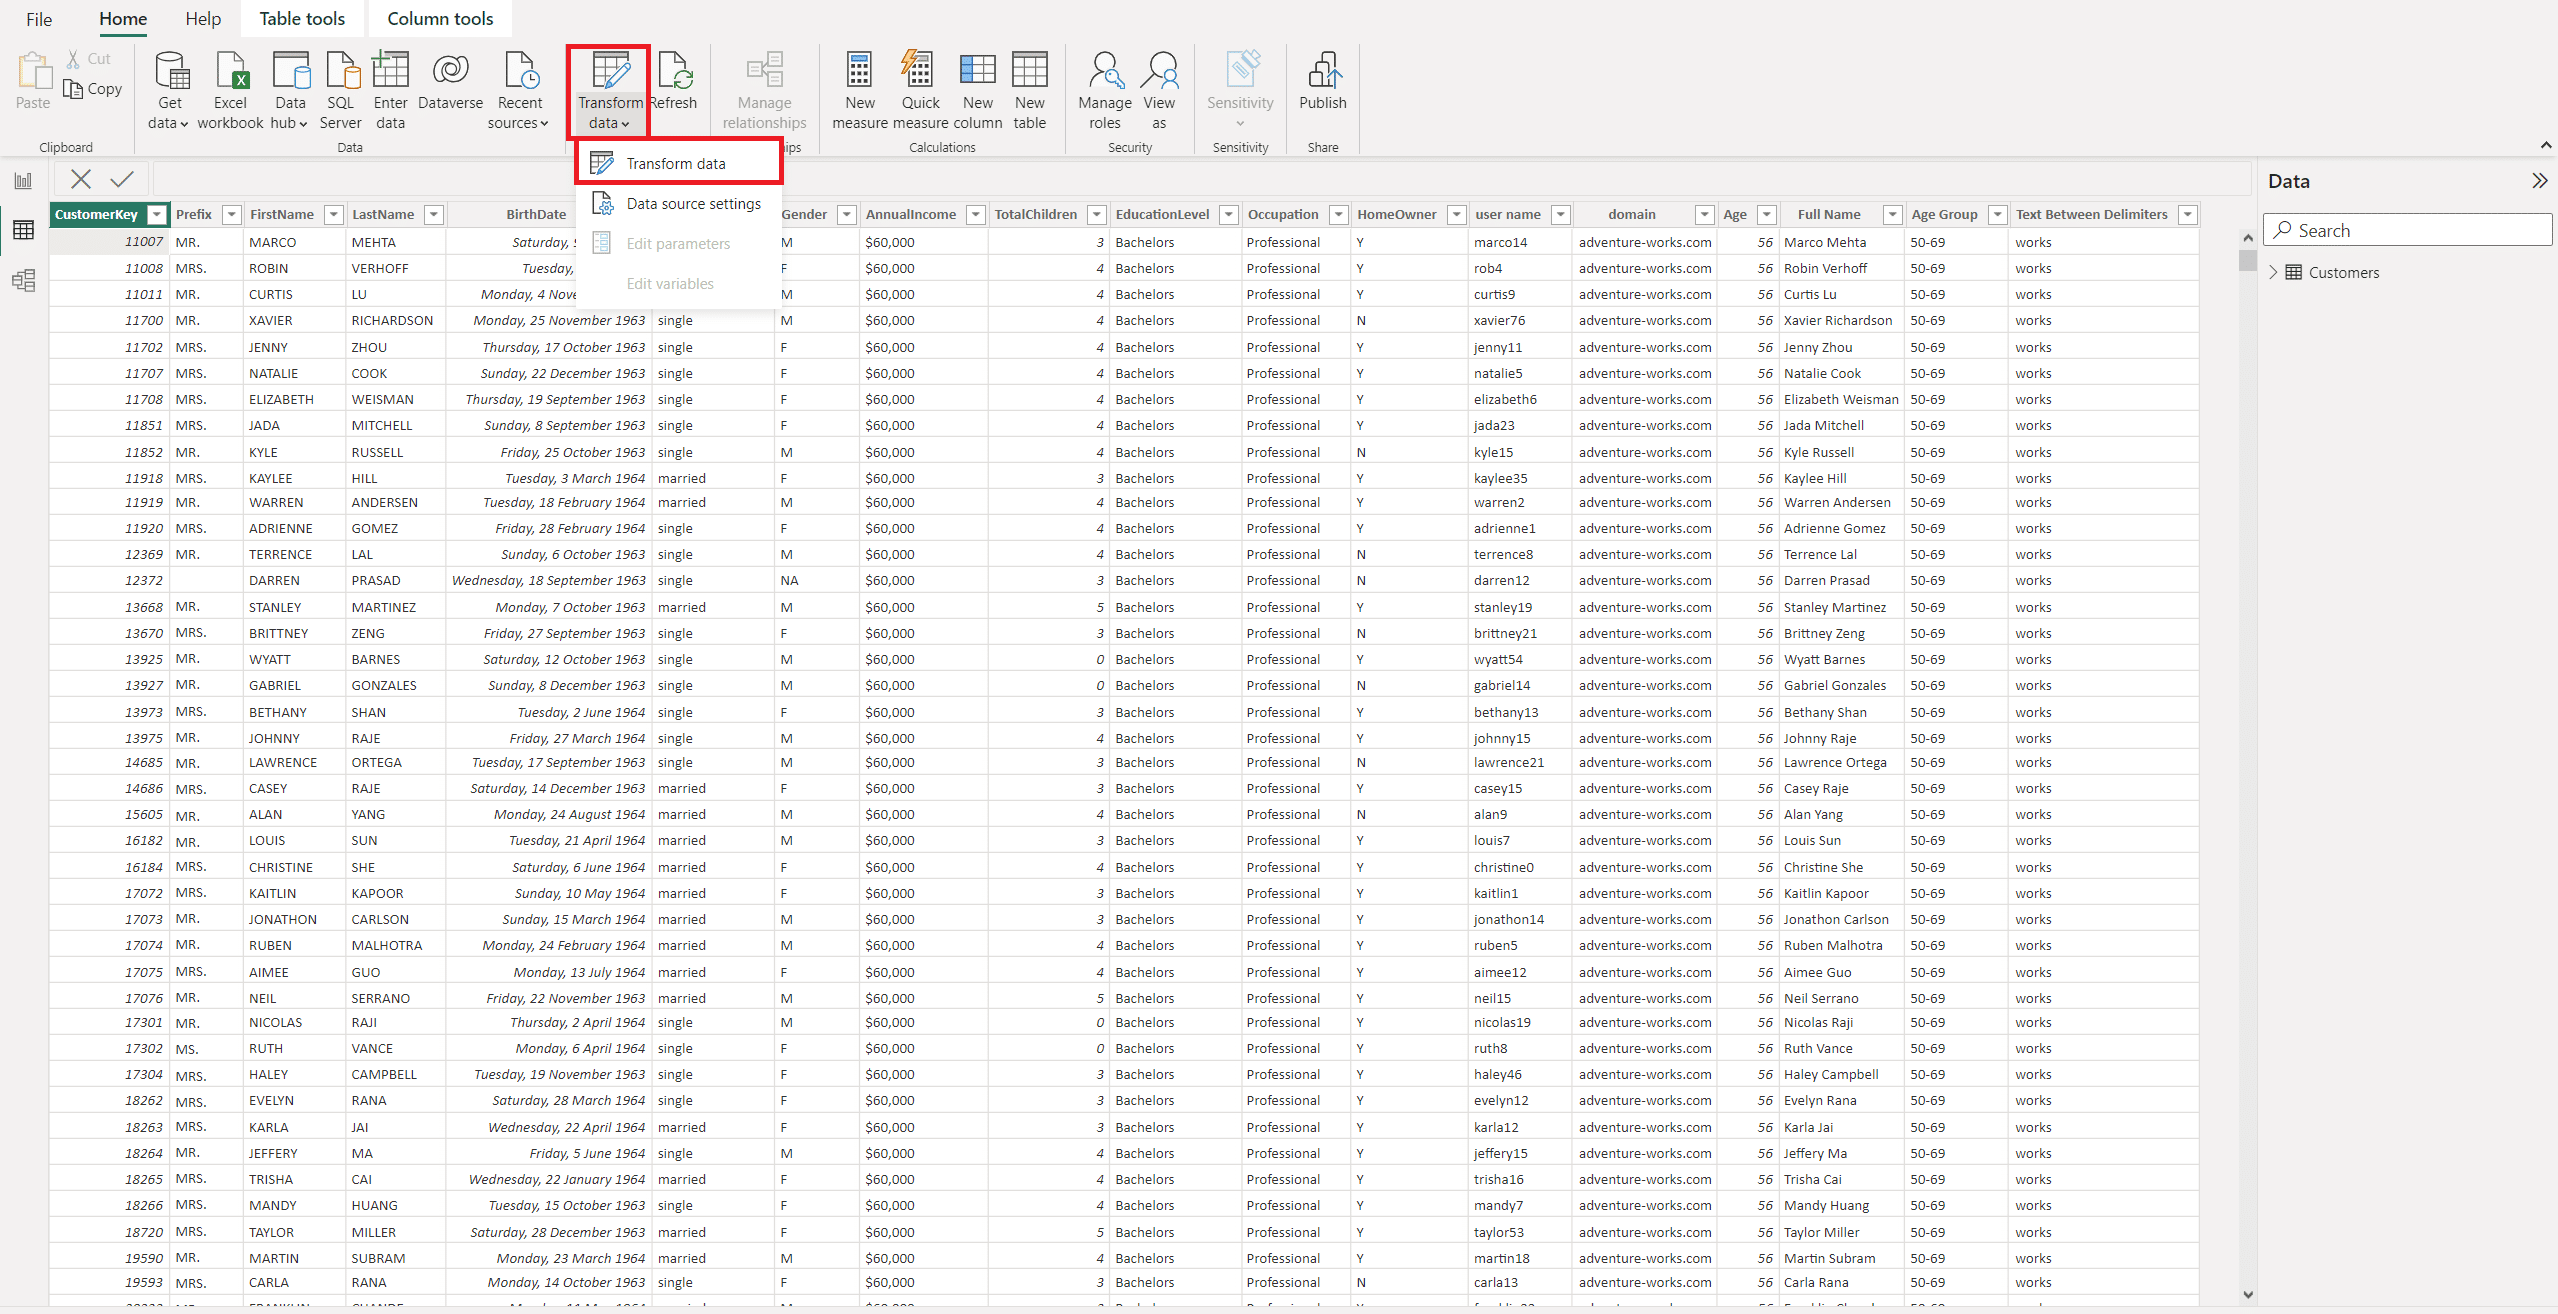Viewport: 2558px width, 1314px height.
Task: Switch to Model view in the sidebar
Action: tap(23, 281)
